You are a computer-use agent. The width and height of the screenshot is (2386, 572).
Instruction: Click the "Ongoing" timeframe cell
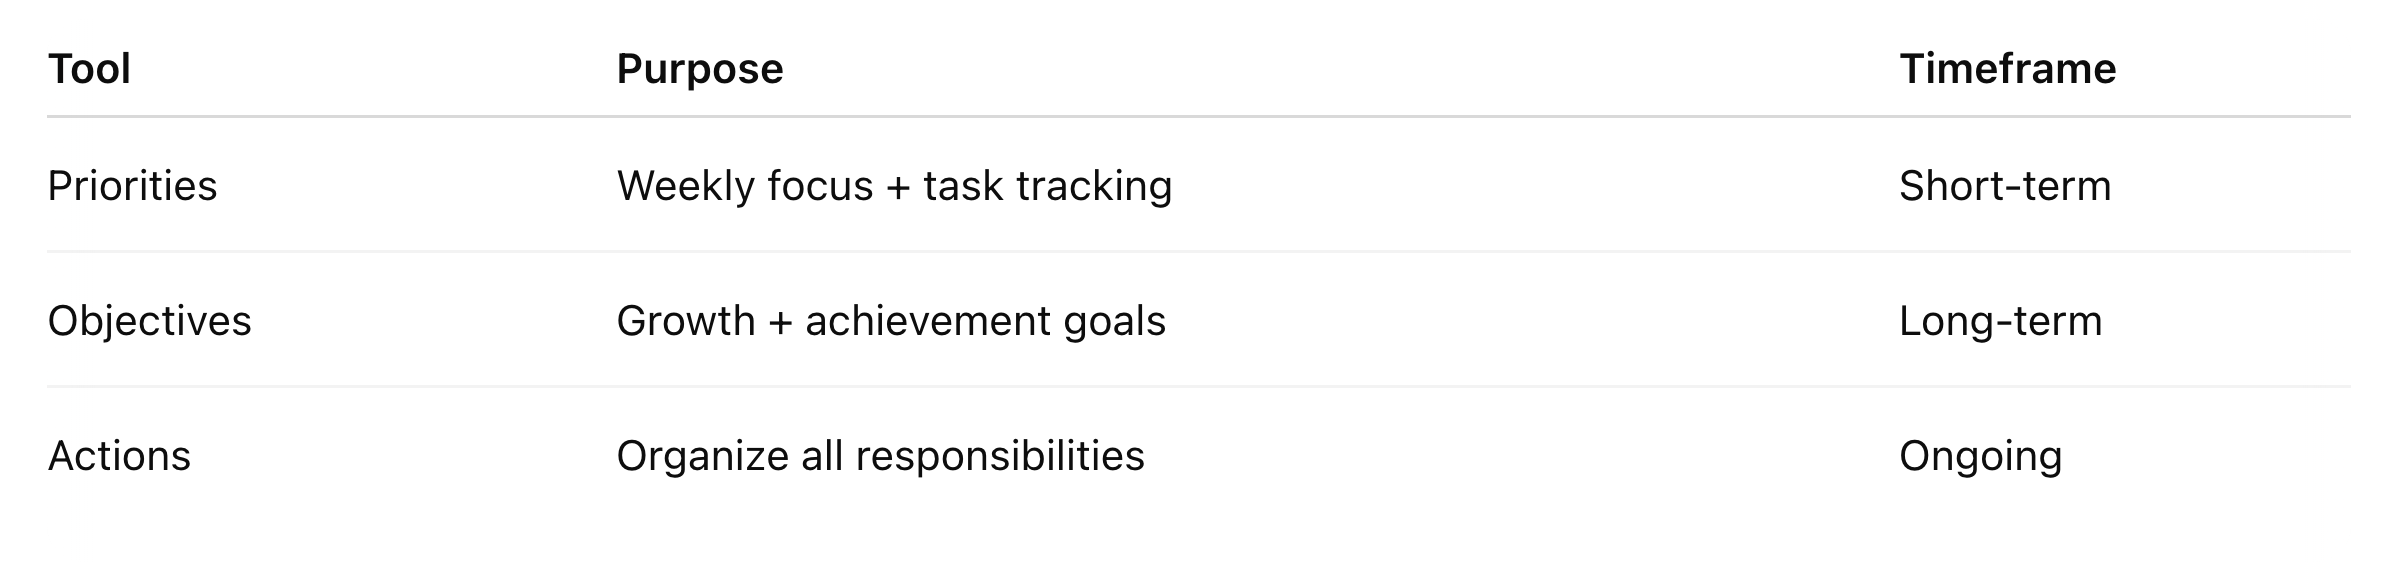point(1980,456)
